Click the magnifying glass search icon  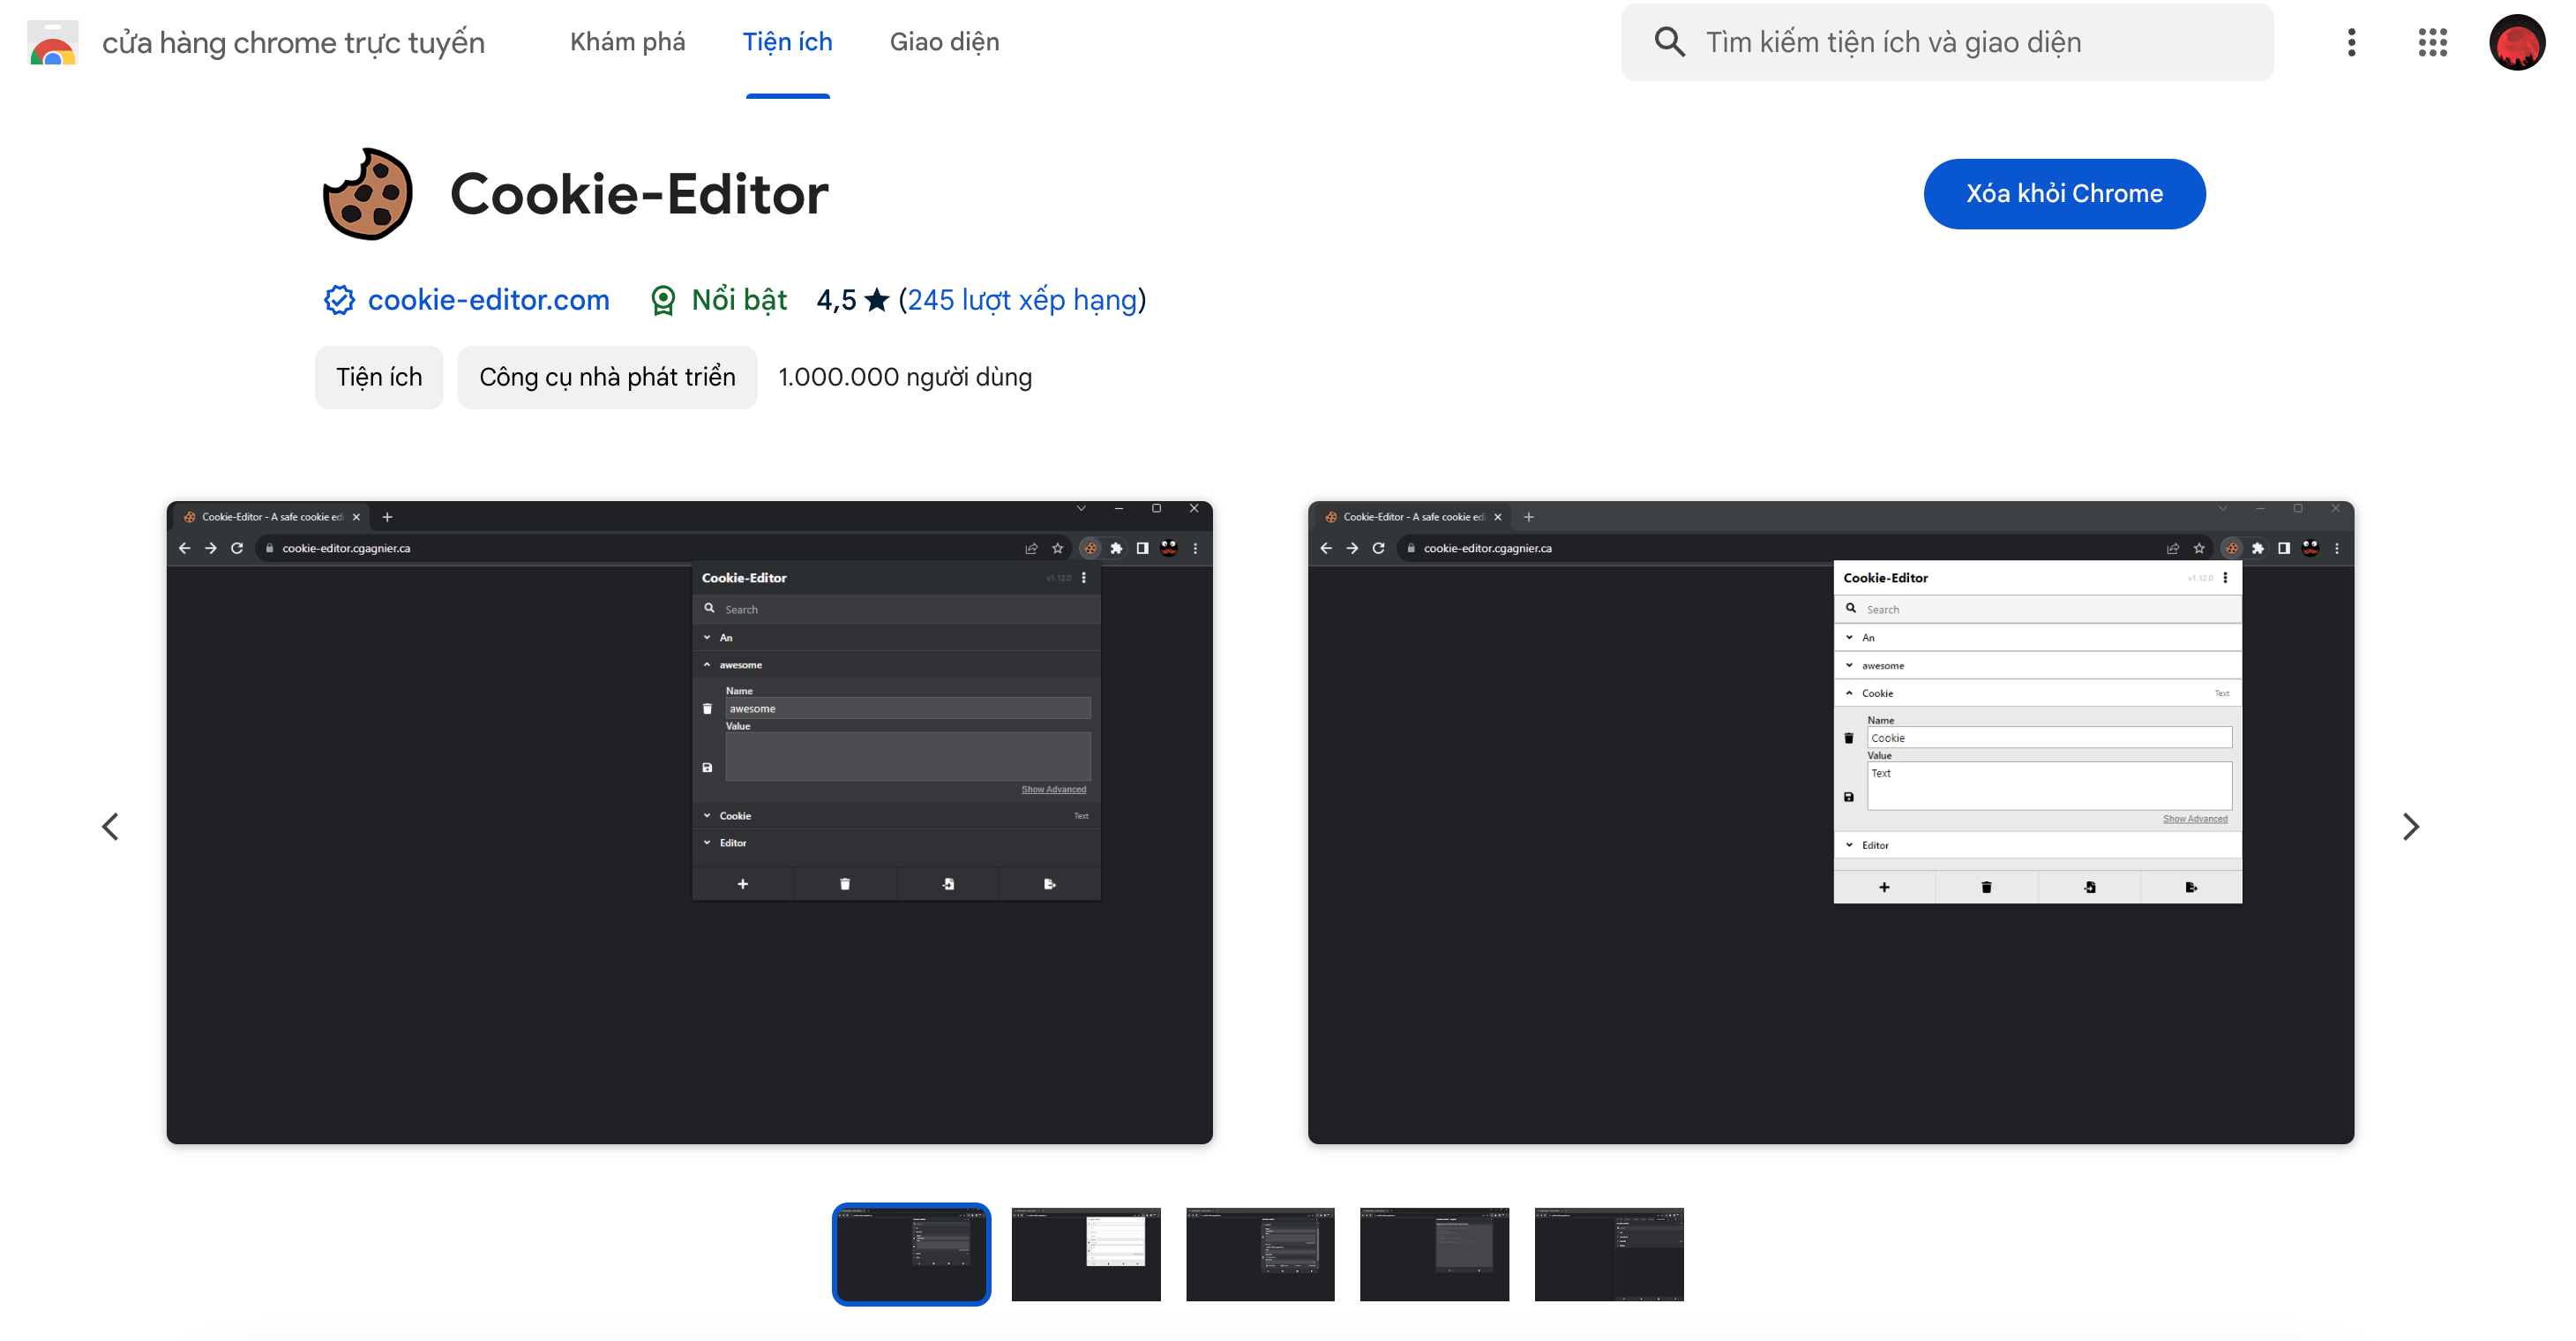[x=1669, y=42]
